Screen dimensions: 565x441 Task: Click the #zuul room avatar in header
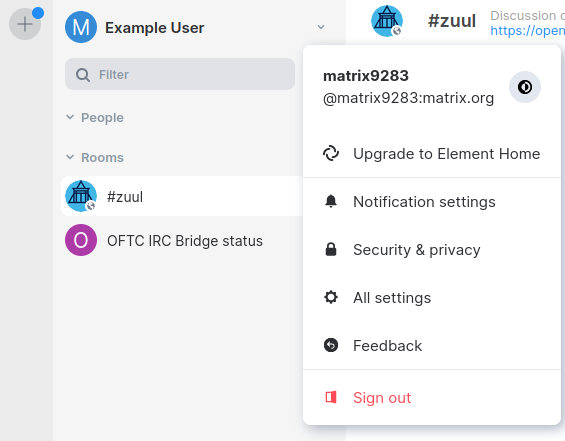pyautogui.click(x=387, y=21)
